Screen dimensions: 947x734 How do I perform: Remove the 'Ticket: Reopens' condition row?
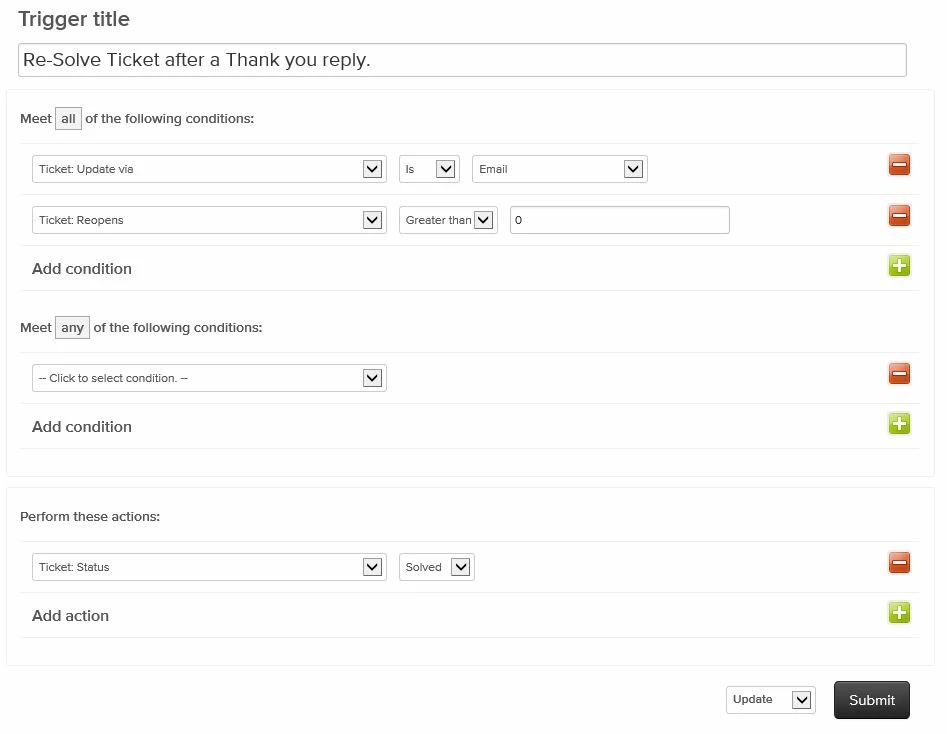pos(899,216)
